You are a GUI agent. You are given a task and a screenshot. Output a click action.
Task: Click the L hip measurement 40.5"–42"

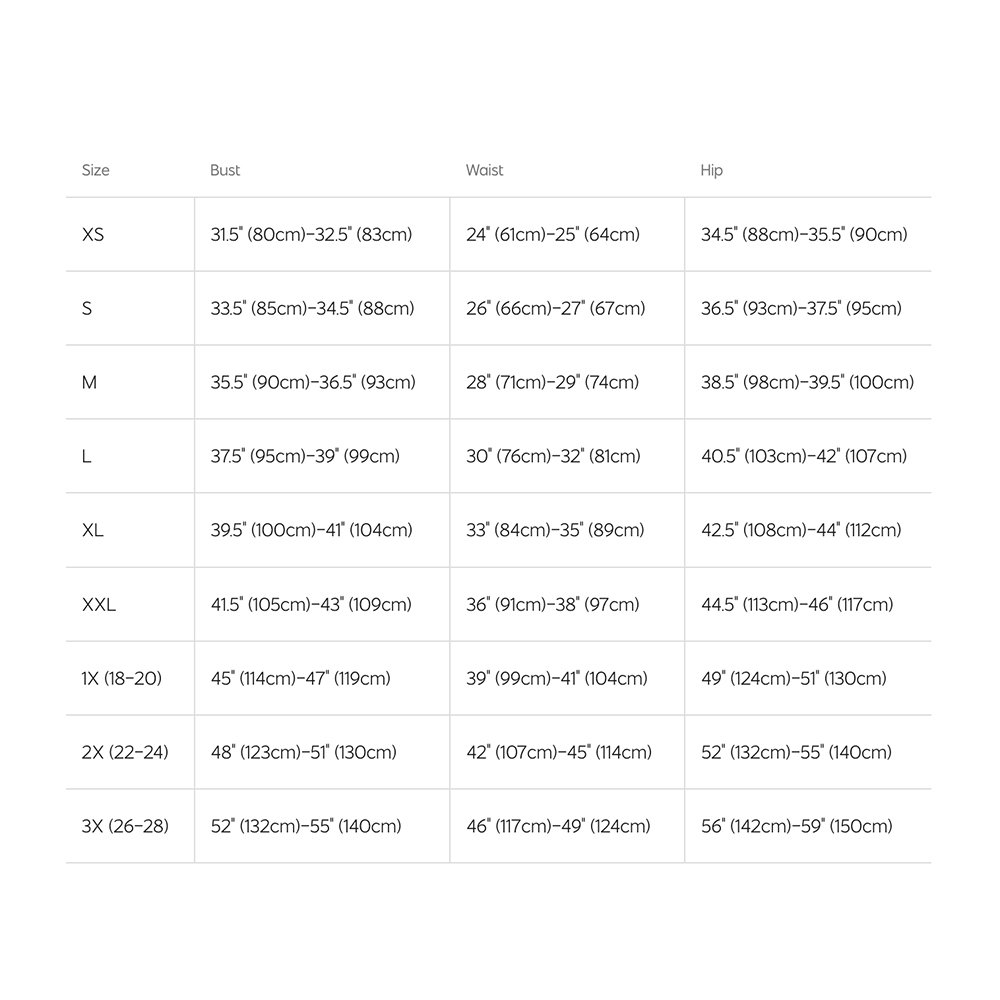click(x=804, y=457)
